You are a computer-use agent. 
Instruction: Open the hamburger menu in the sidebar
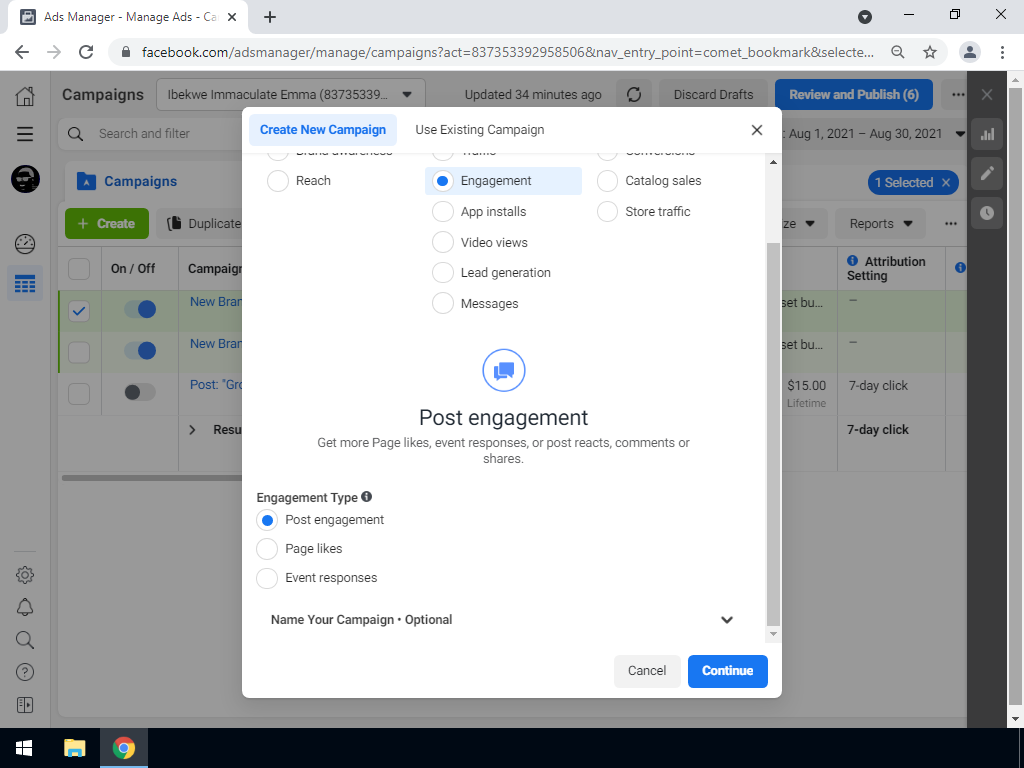(x=25, y=134)
